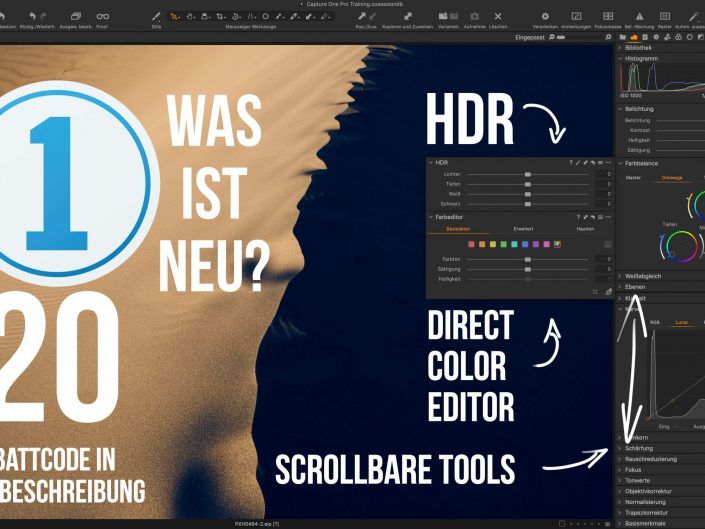Toggle the Raster grid icon
Image resolution: width=705 pixels, height=529 pixels.
click(x=665, y=16)
